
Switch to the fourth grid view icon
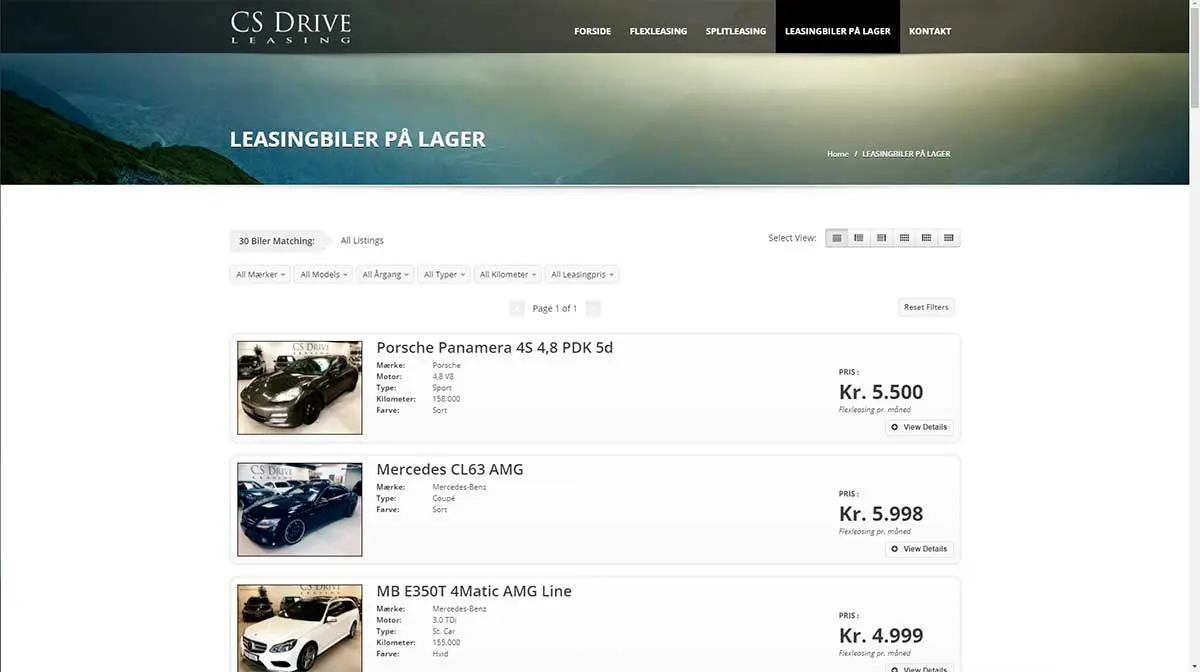click(x=904, y=239)
